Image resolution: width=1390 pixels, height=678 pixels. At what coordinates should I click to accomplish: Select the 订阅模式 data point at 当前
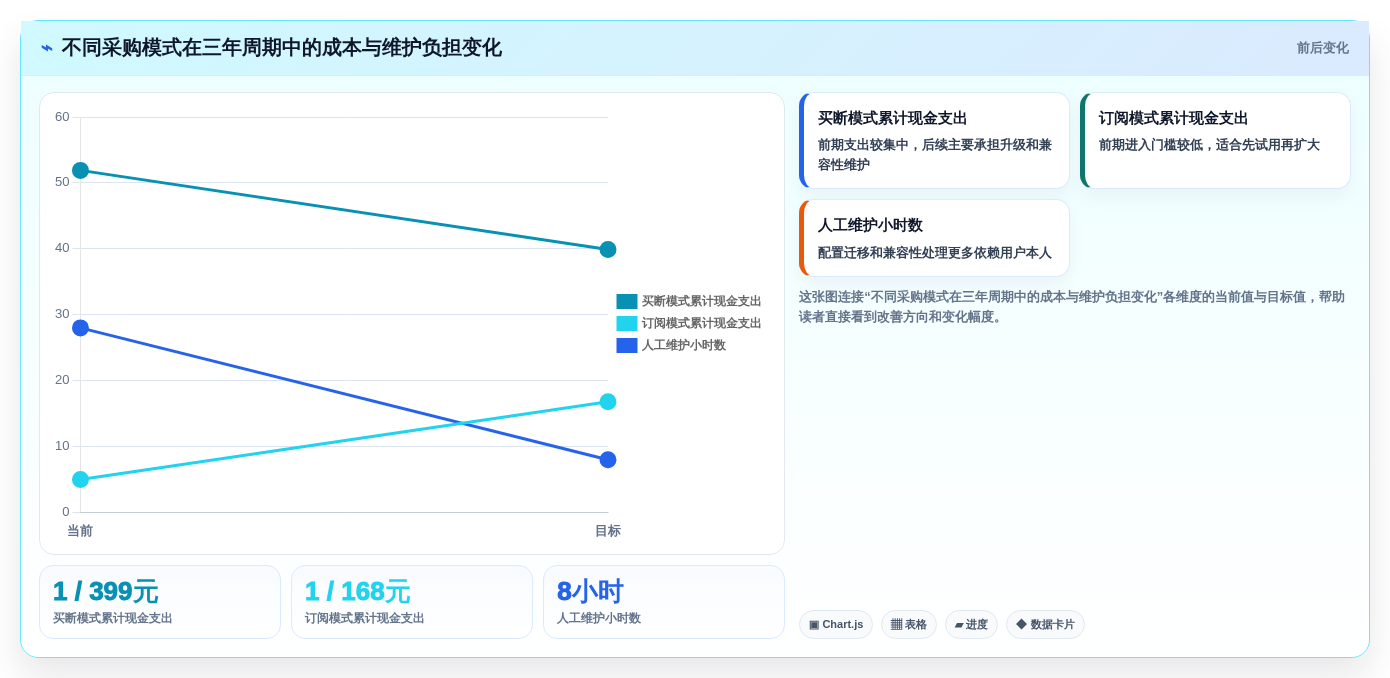[80, 480]
